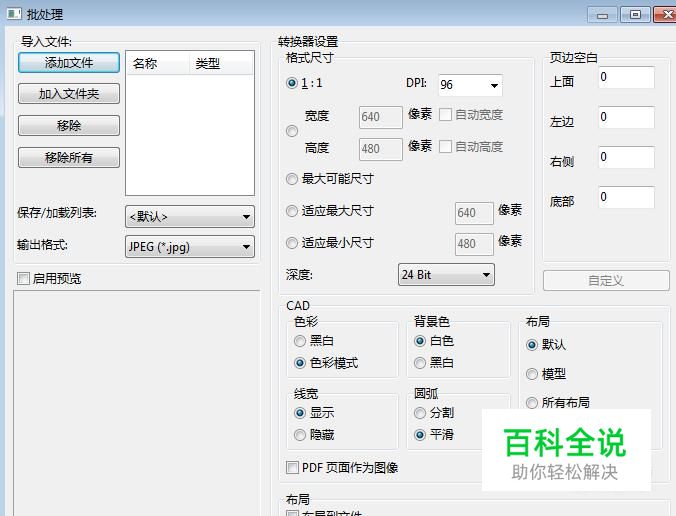Screen dimensions: 676x516
Task: Select 分割 under 圆弧
Action: pyautogui.click(x=419, y=413)
